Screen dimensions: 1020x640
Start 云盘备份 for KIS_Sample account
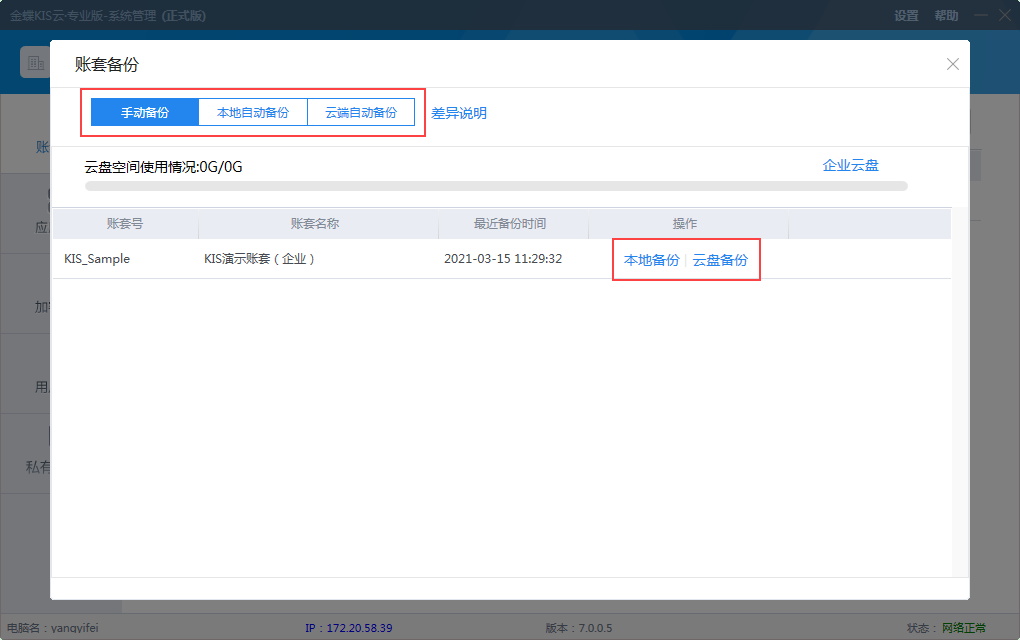click(x=720, y=260)
